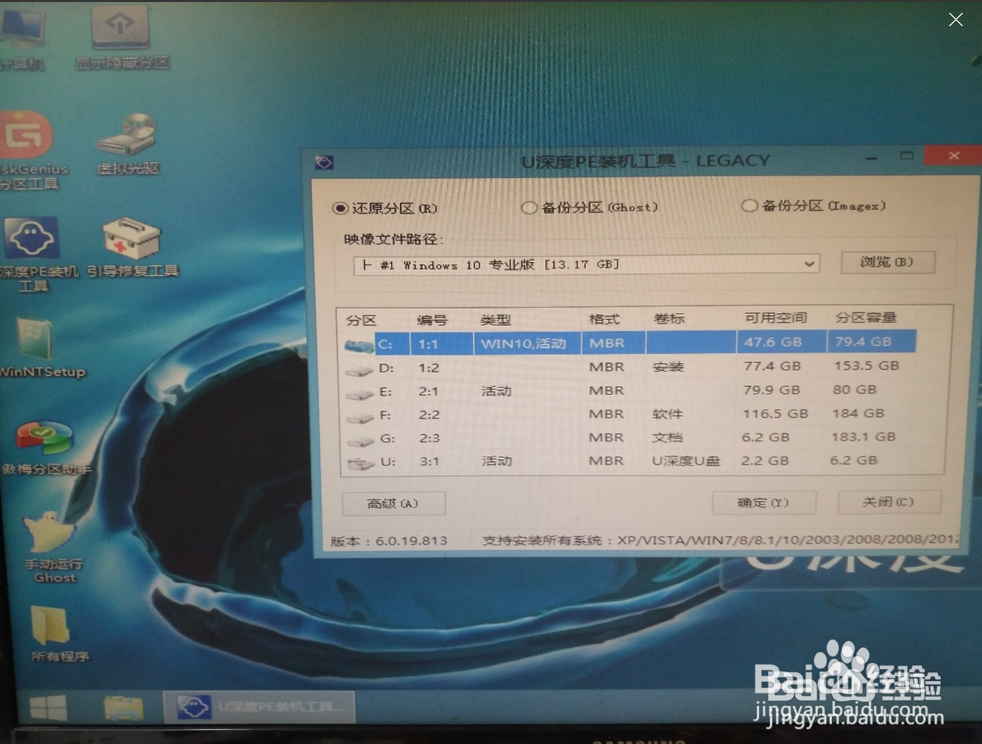Viewport: 982px width, 744px height.
Task: Click the Windows 10 专业版 image path combo box
Action: coord(586,265)
